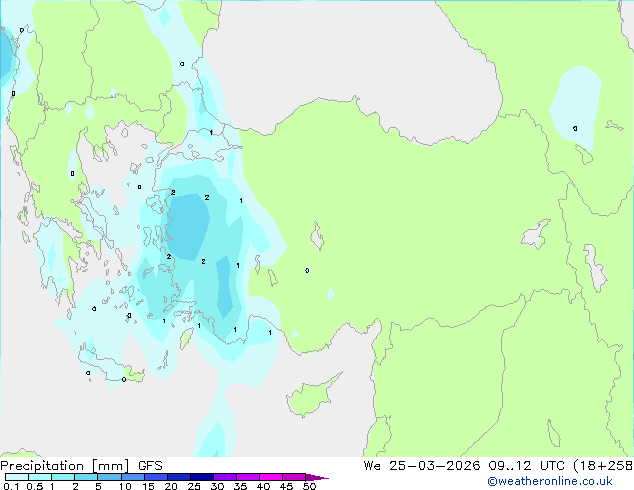Pick the blue swatch between 10 and 15
634x490 pixels.
[132, 477]
